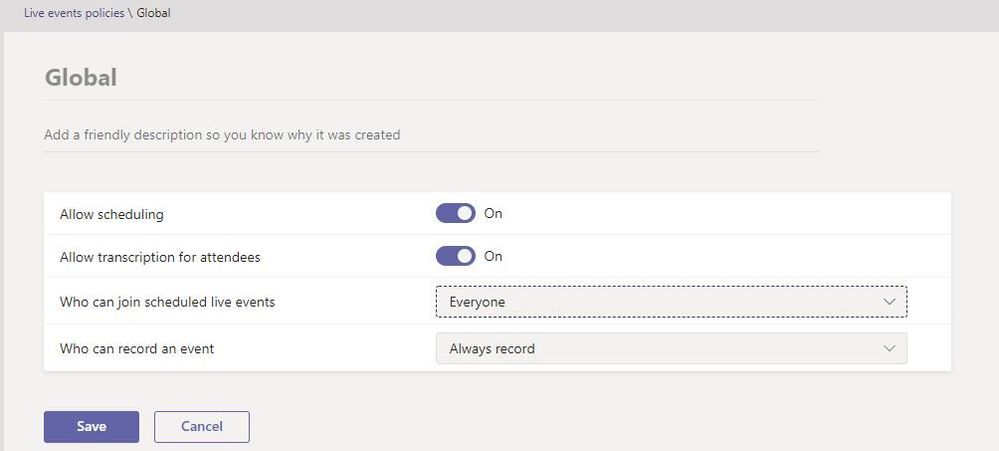
Task: Click the Always record selected value text
Action: pos(492,349)
